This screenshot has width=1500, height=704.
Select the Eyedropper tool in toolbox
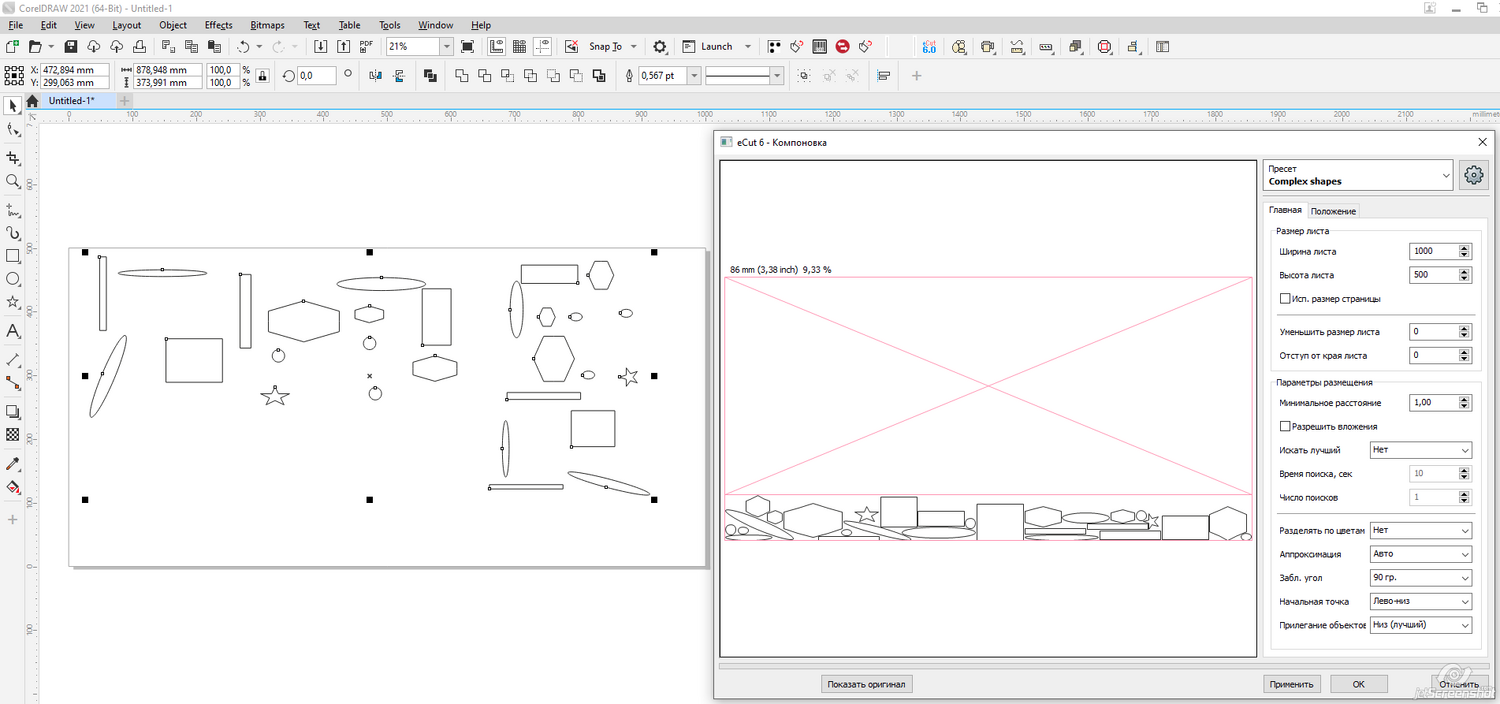click(x=13, y=464)
